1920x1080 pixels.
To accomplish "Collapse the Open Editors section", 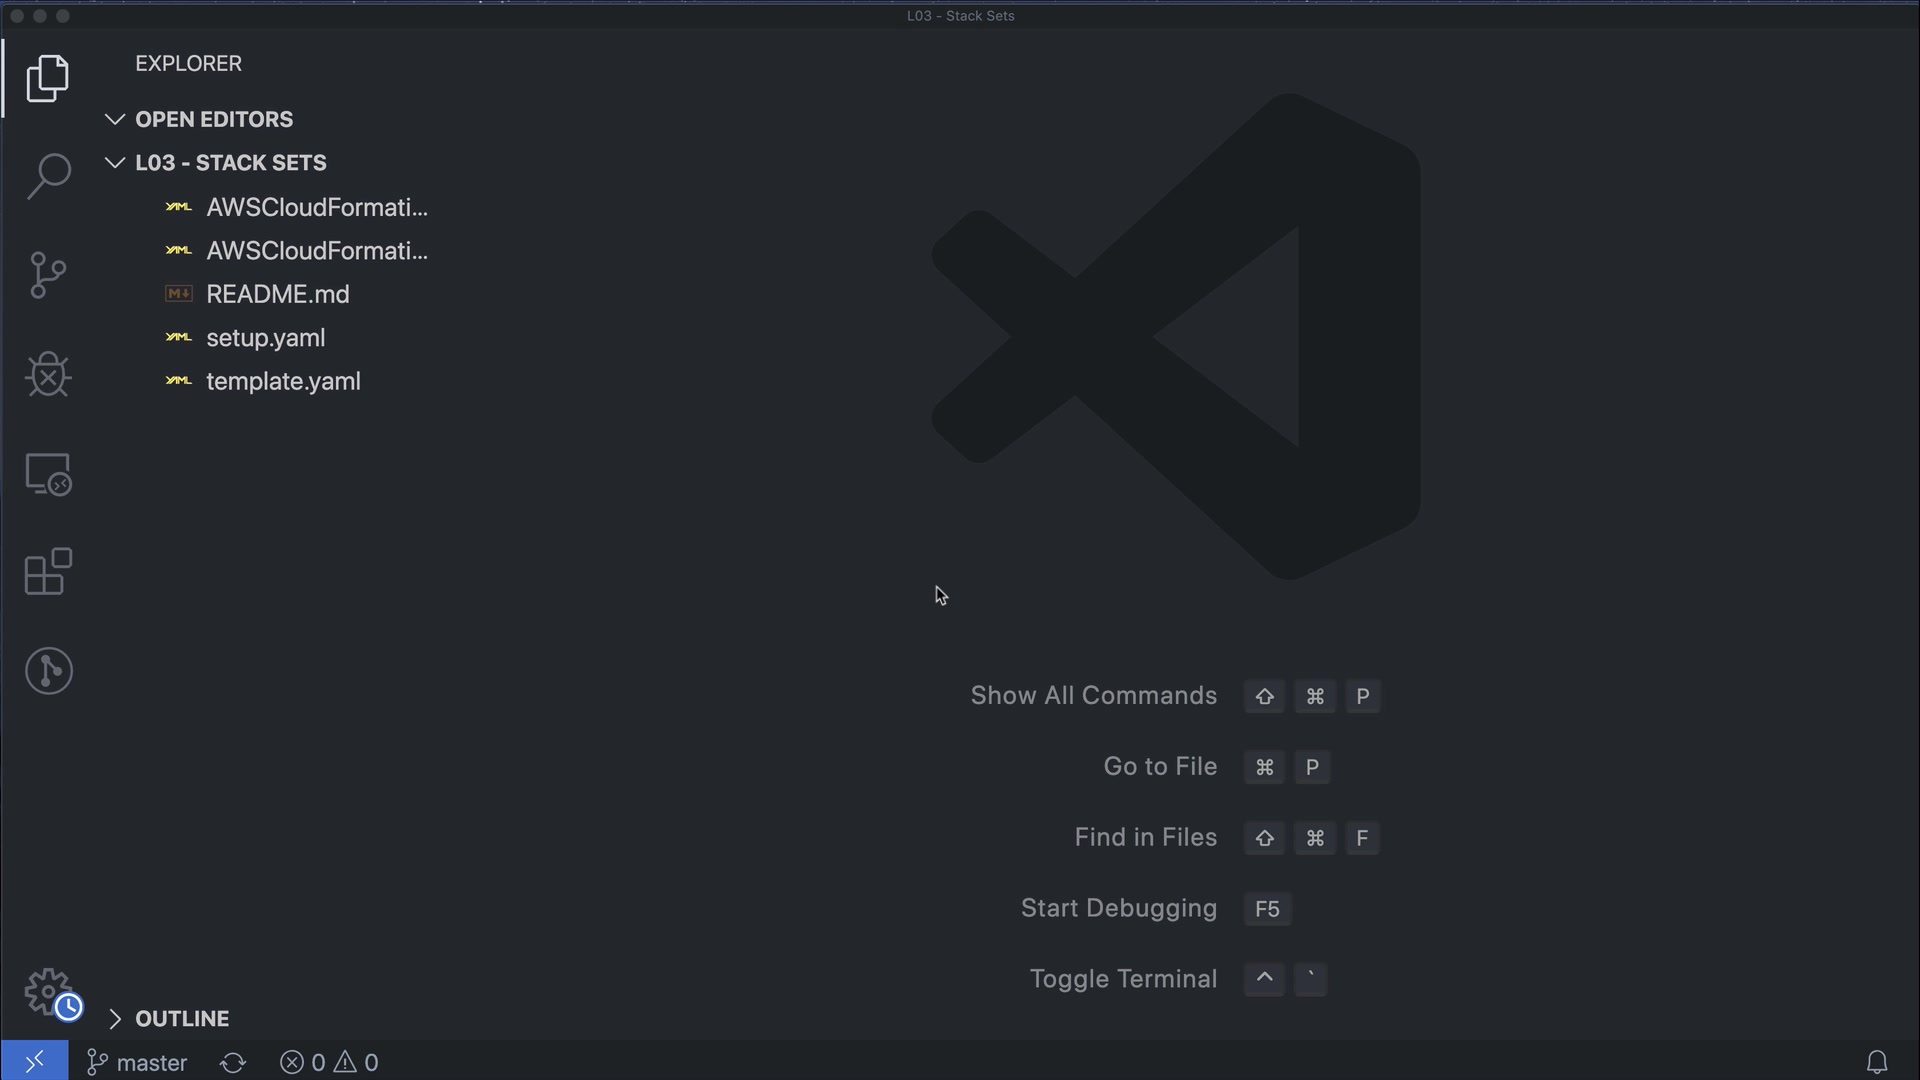I will (115, 120).
